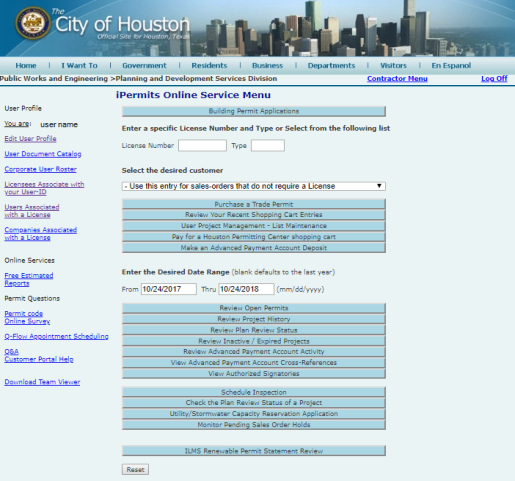Image resolution: width=515 pixels, height=481 pixels.
Task: Click the City of Houston seal logo
Action: click(x=33, y=23)
